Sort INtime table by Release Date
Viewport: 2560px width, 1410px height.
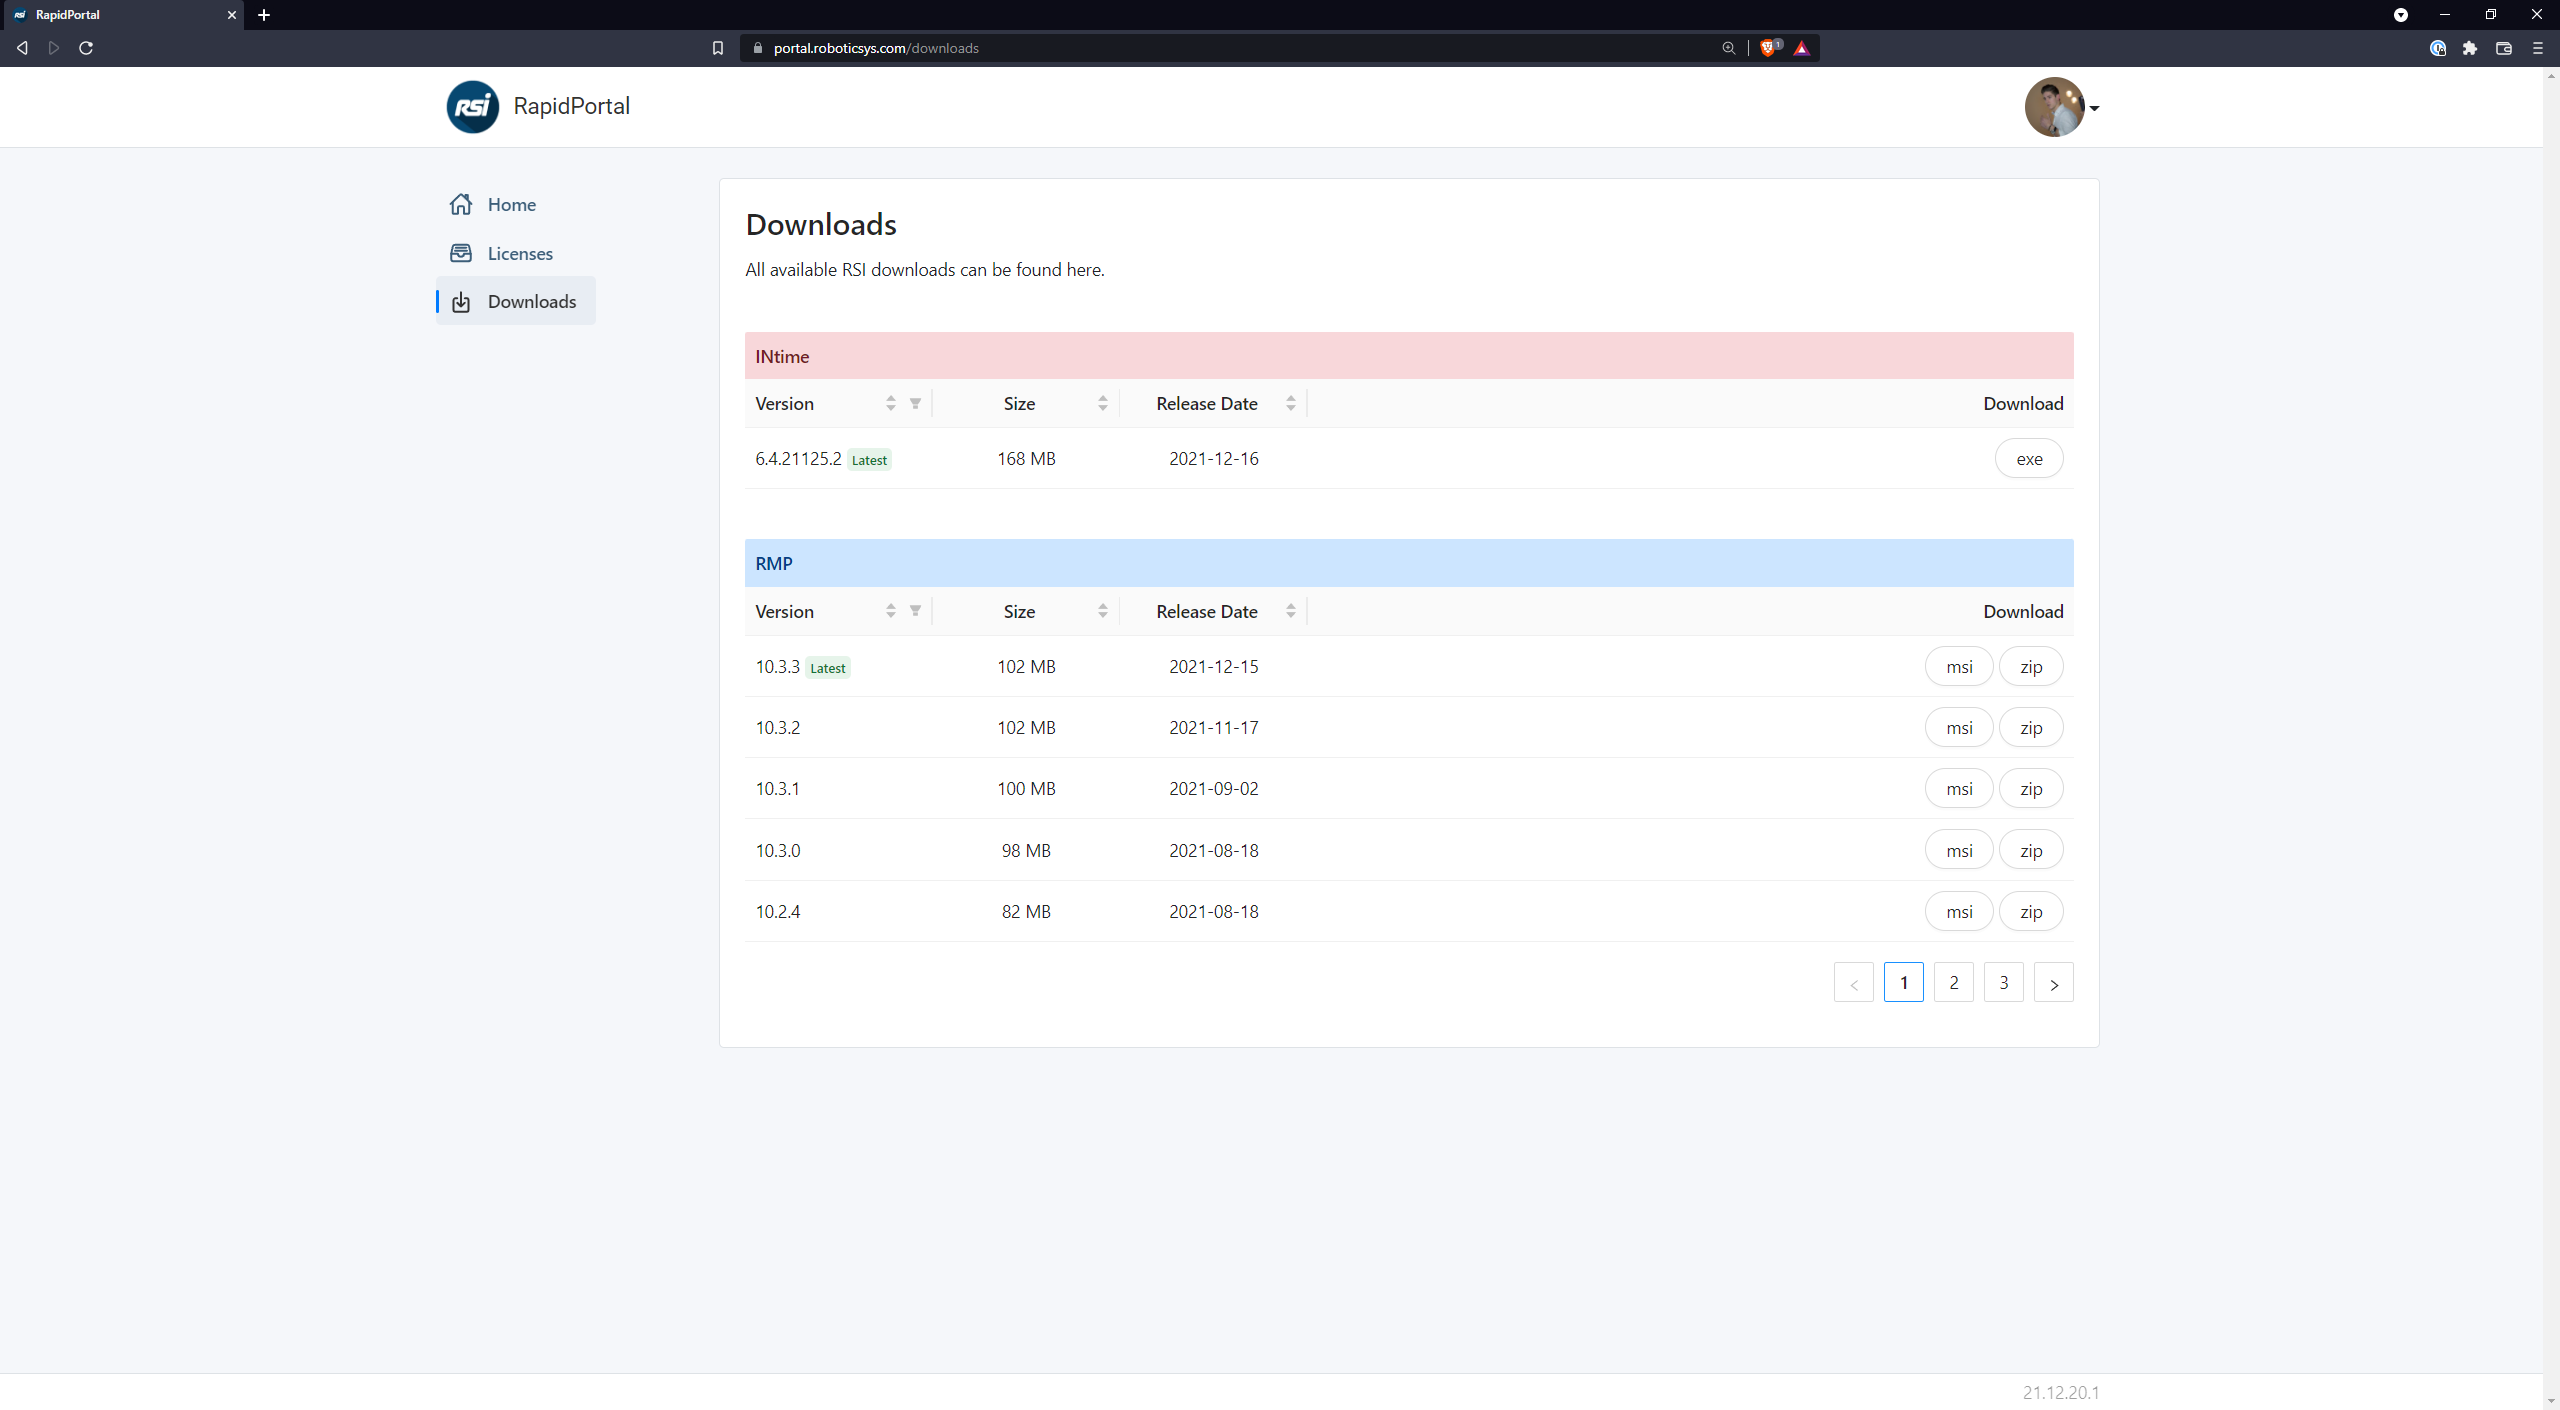pyautogui.click(x=1290, y=403)
